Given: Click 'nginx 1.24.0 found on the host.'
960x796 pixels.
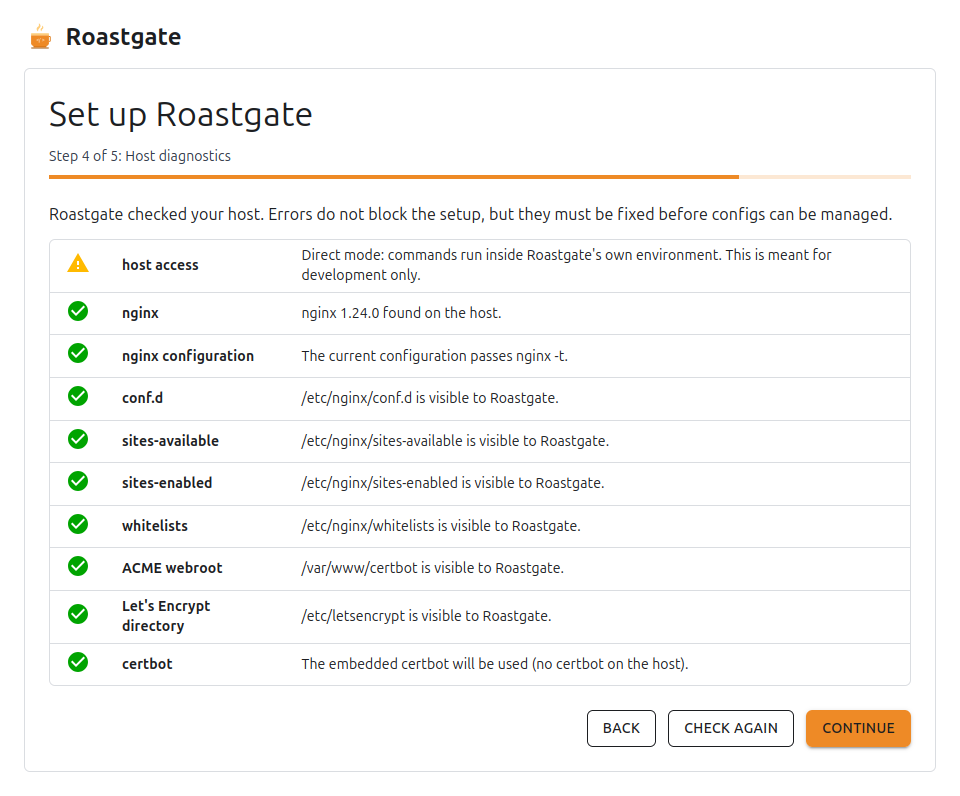Looking at the screenshot, I should [x=401, y=313].
